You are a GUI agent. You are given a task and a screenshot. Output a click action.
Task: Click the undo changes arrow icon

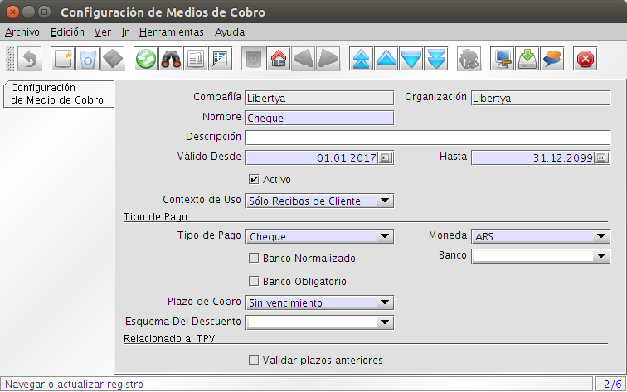coord(30,59)
